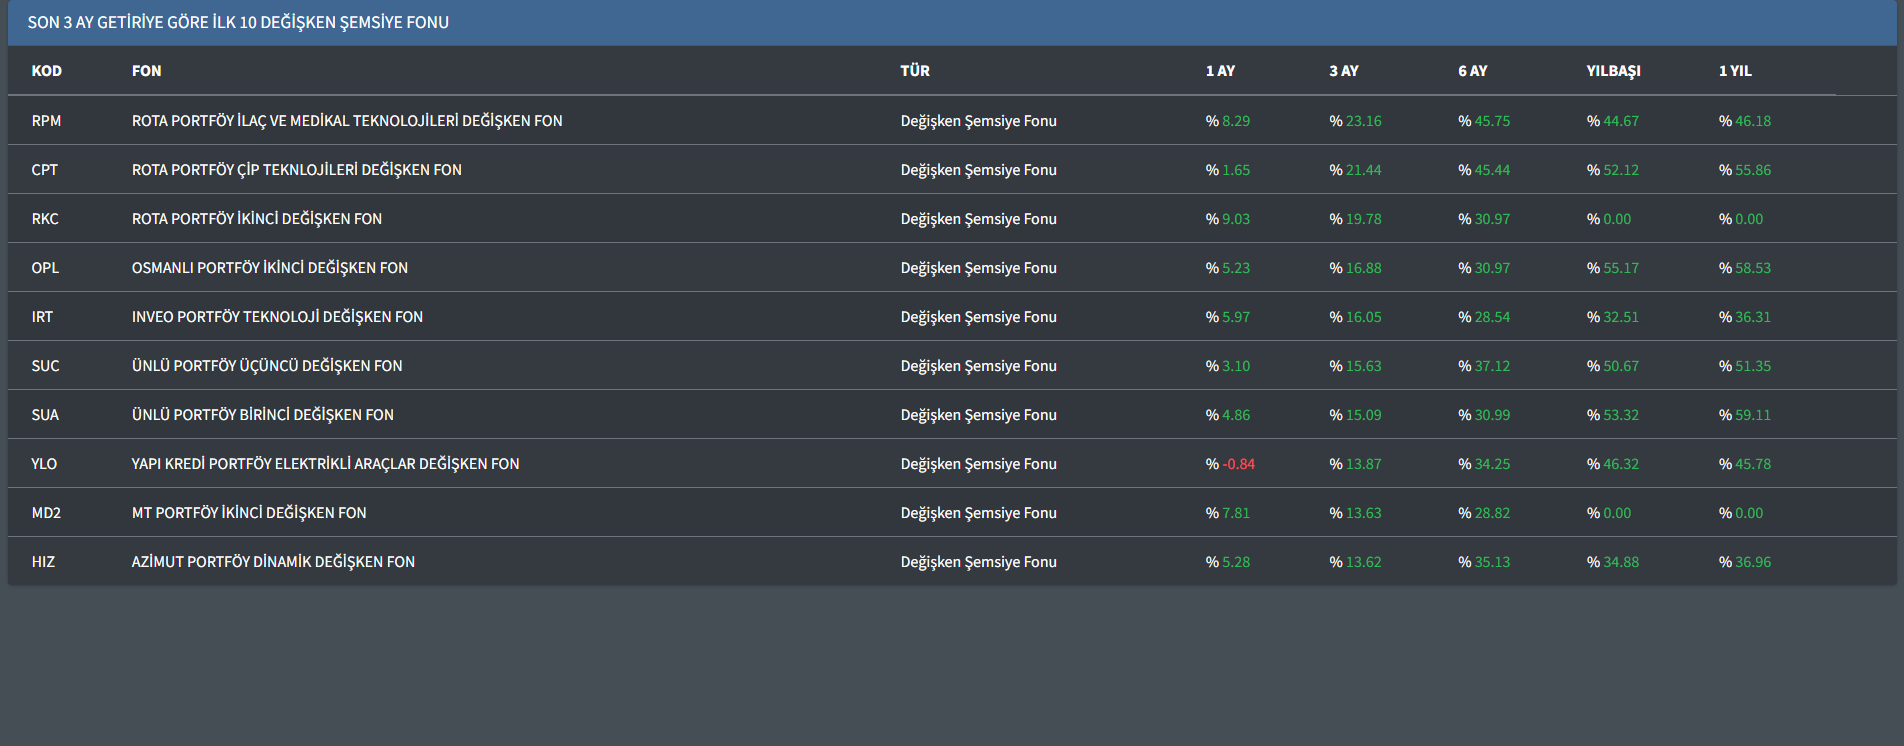The width and height of the screenshot is (1904, 746).
Task: Click the KOD column header
Action: 46,71
